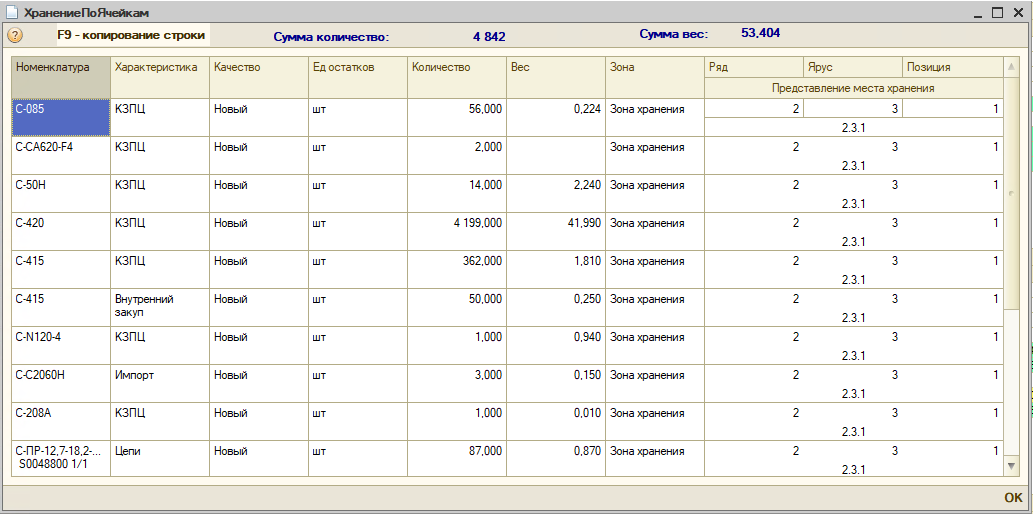Click quantity 4 199,000 cell
This screenshot has height=514, width=1033.
(457, 232)
